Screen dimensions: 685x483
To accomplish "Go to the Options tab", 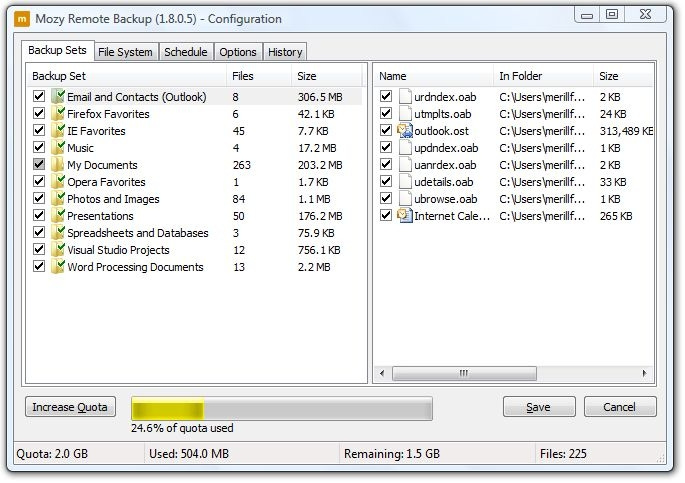I will pyautogui.click(x=238, y=52).
